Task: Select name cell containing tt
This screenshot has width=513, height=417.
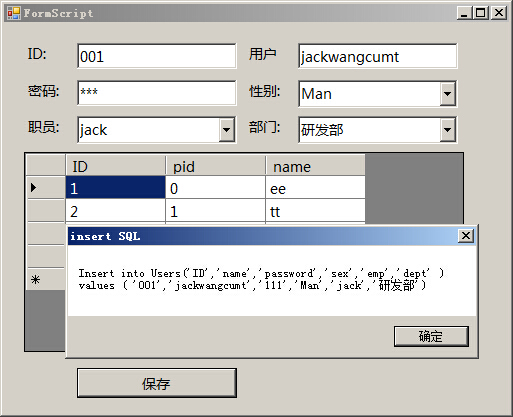Action: pyautogui.click(x=316, y=211)
